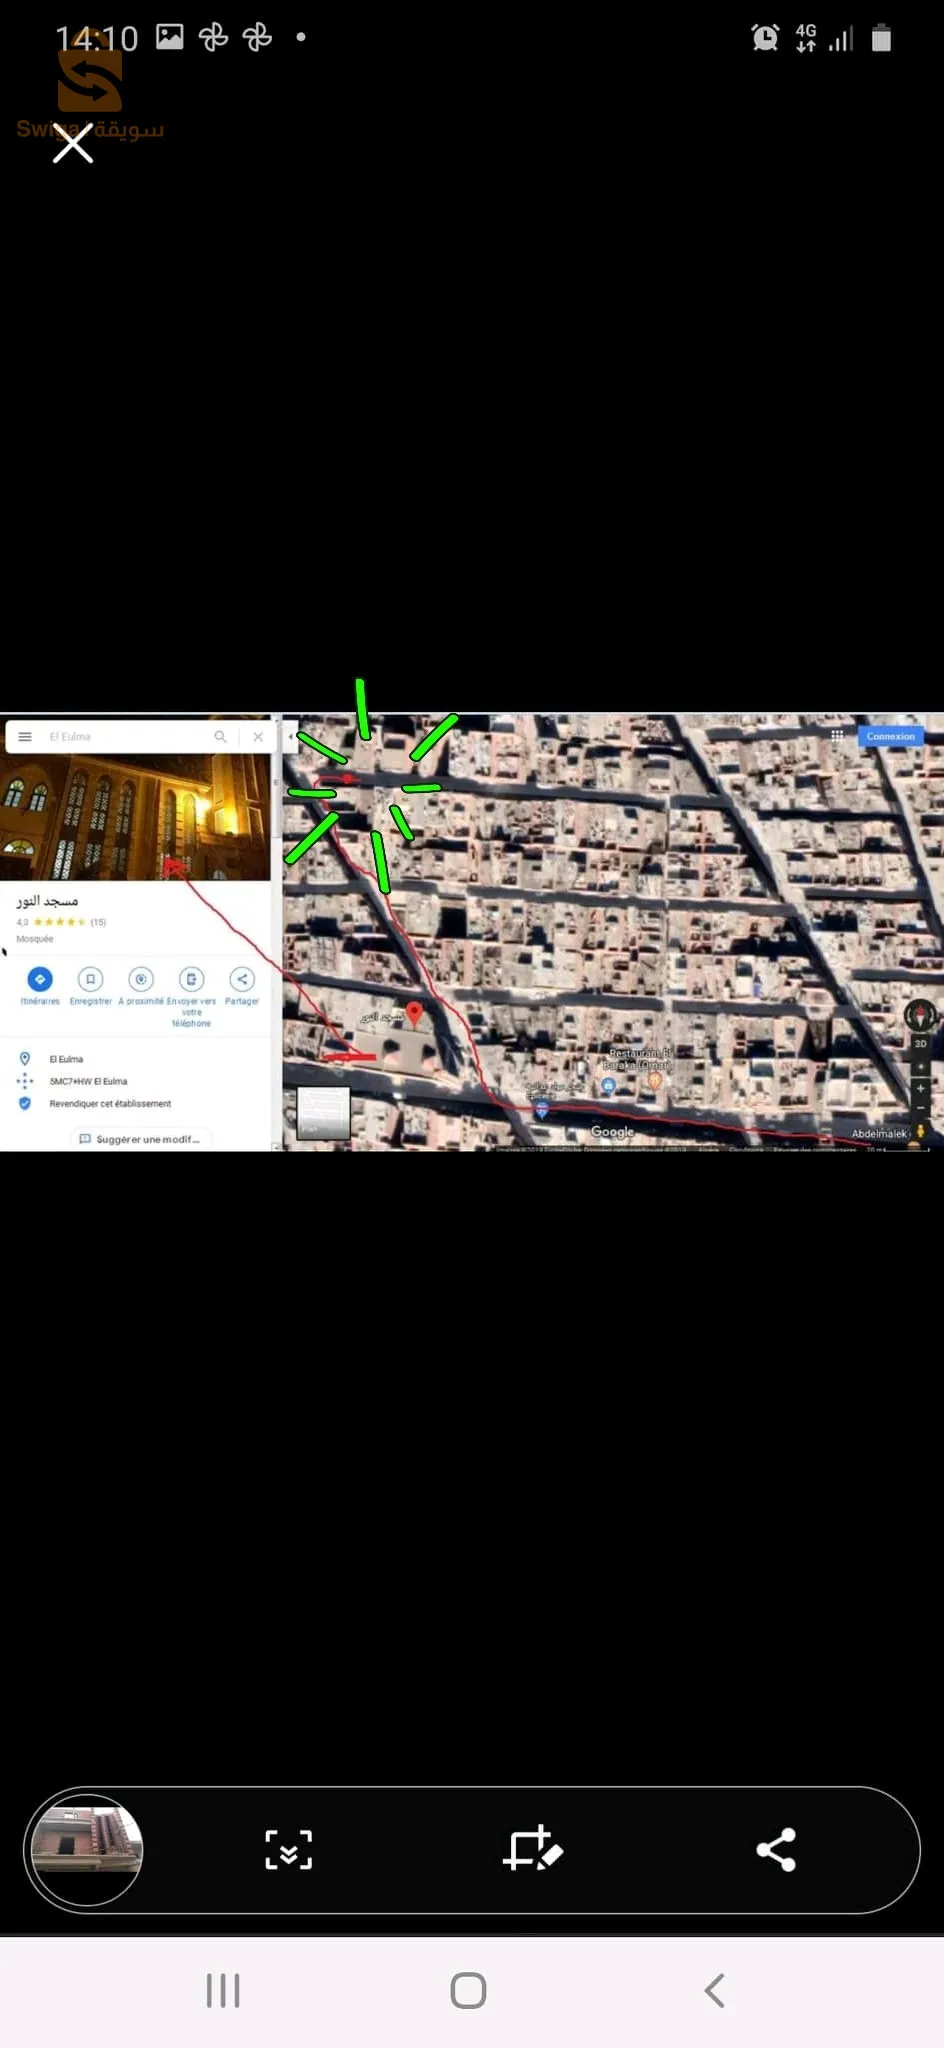Close the image viewer with X
Viewport: 944px width, 2048px height.
pos(73,144)
